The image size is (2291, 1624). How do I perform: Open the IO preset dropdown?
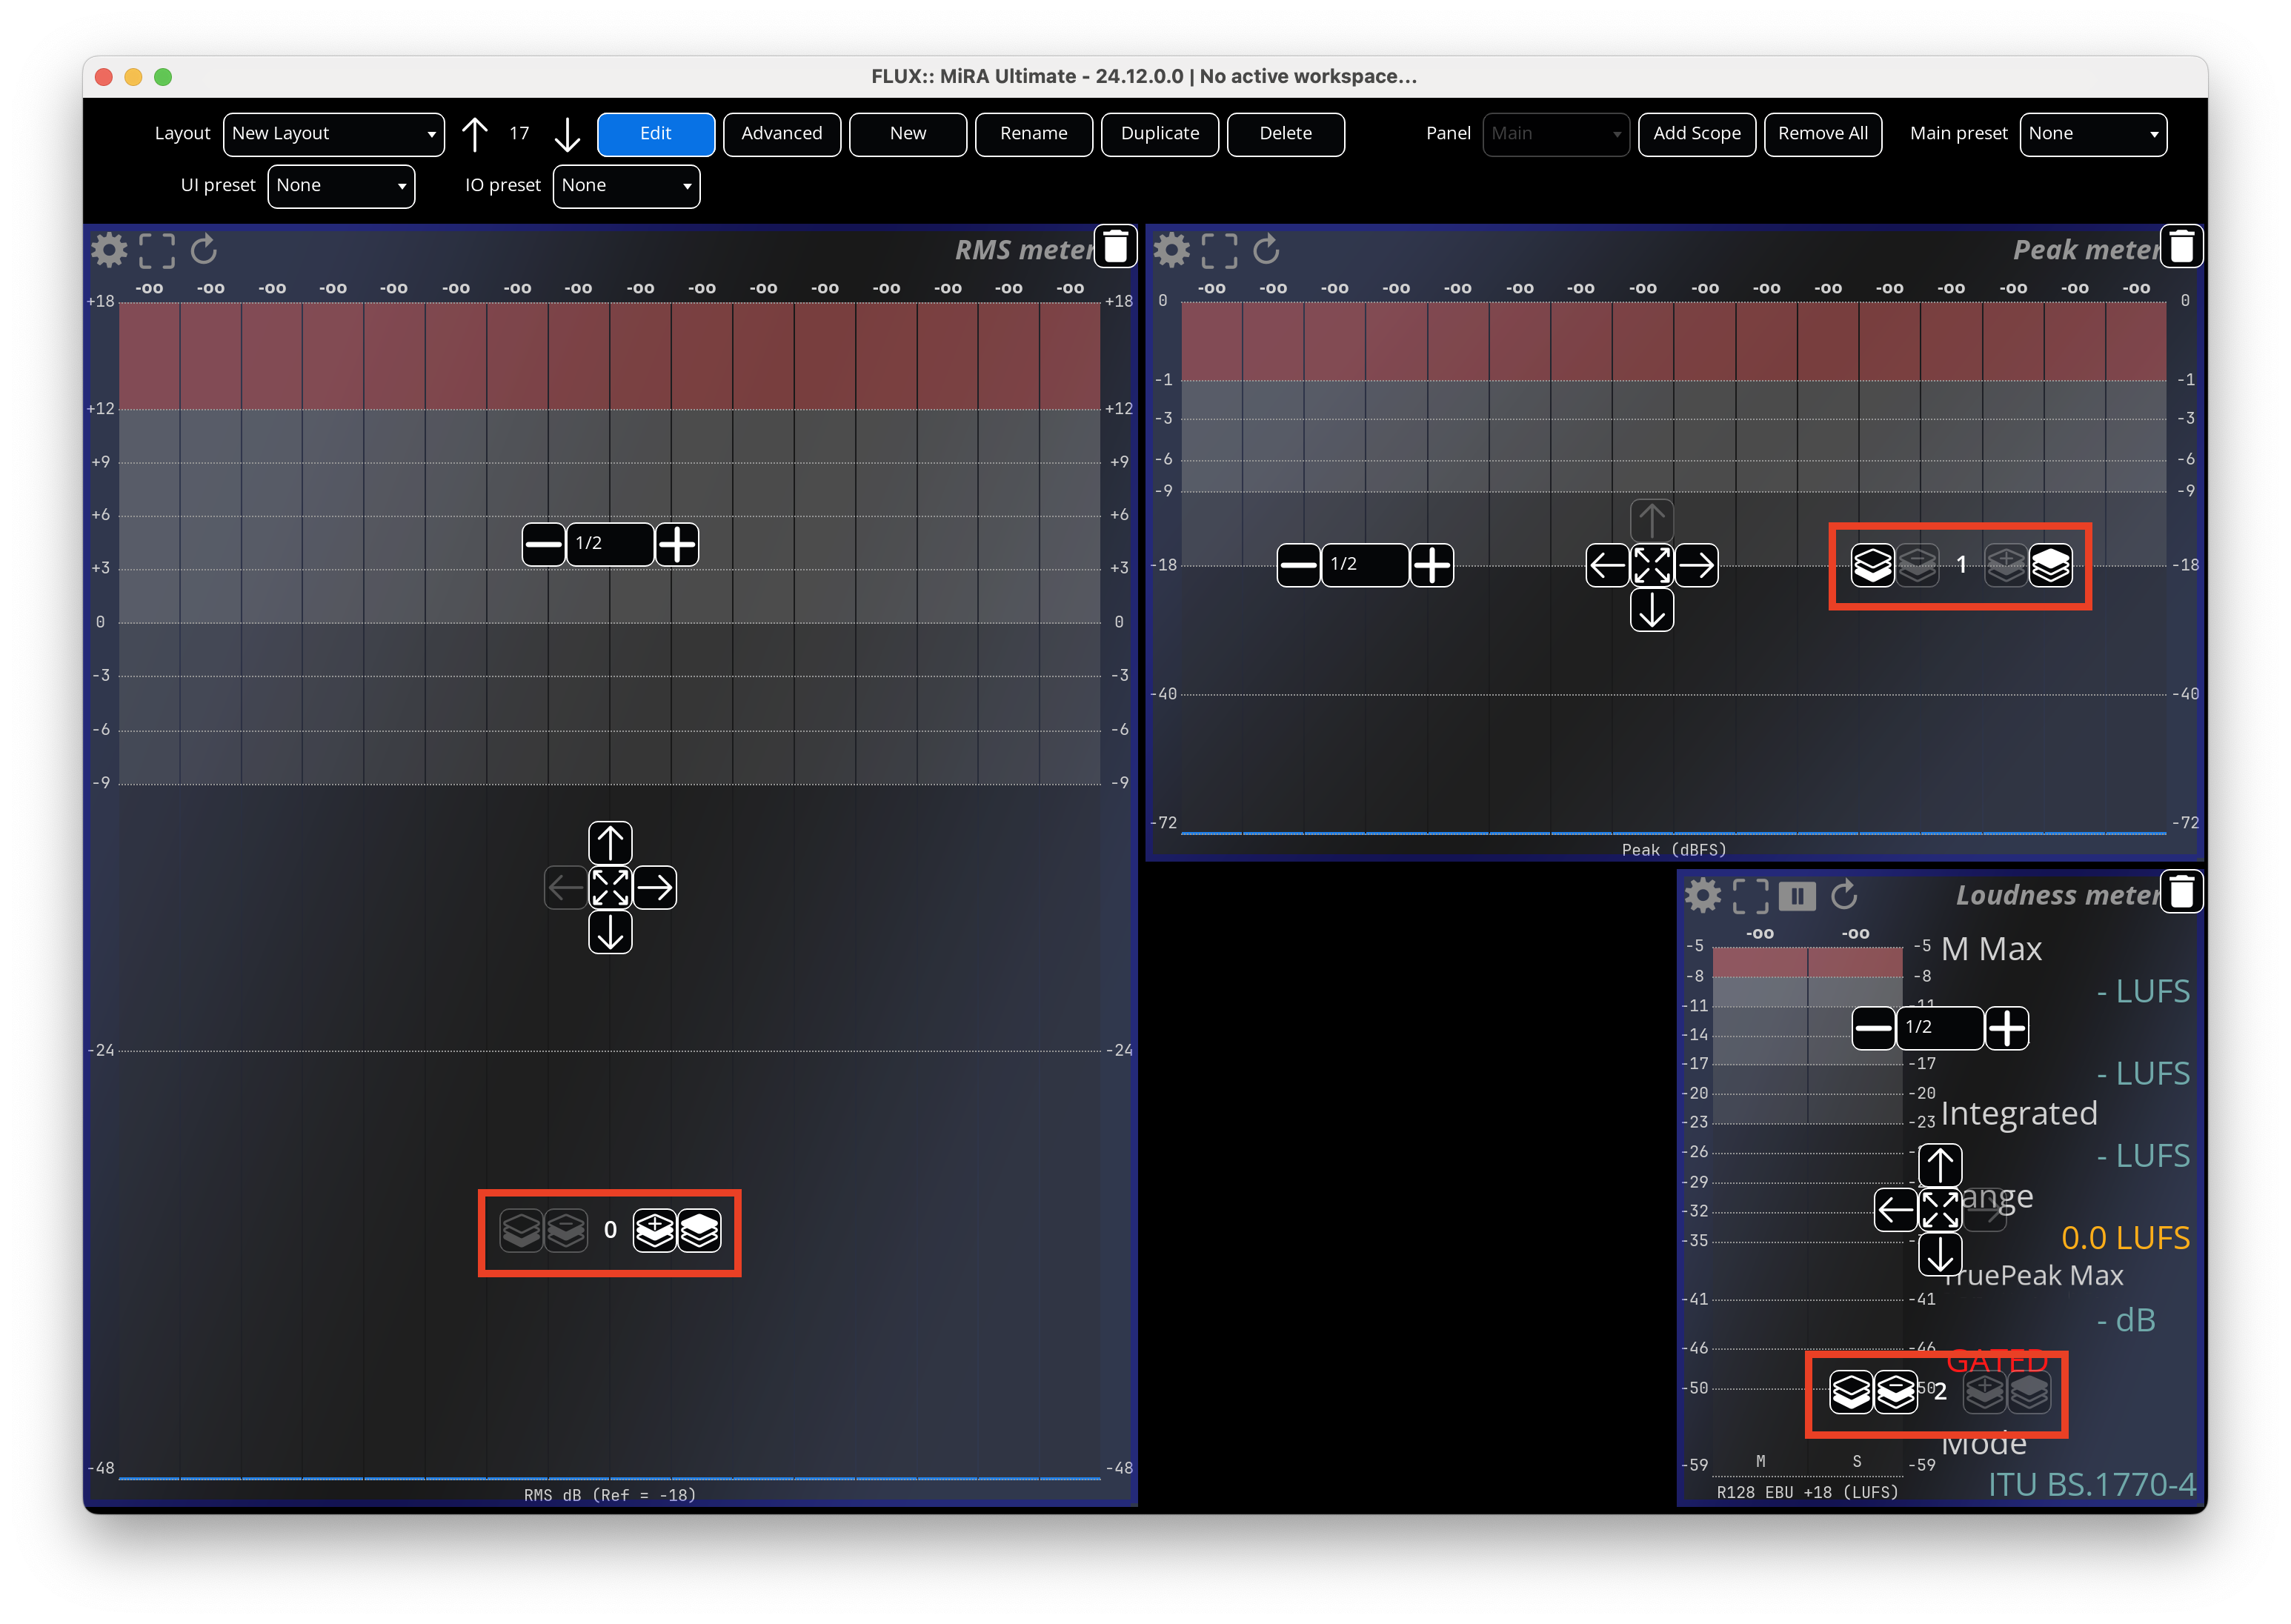[x=626, y=186]
